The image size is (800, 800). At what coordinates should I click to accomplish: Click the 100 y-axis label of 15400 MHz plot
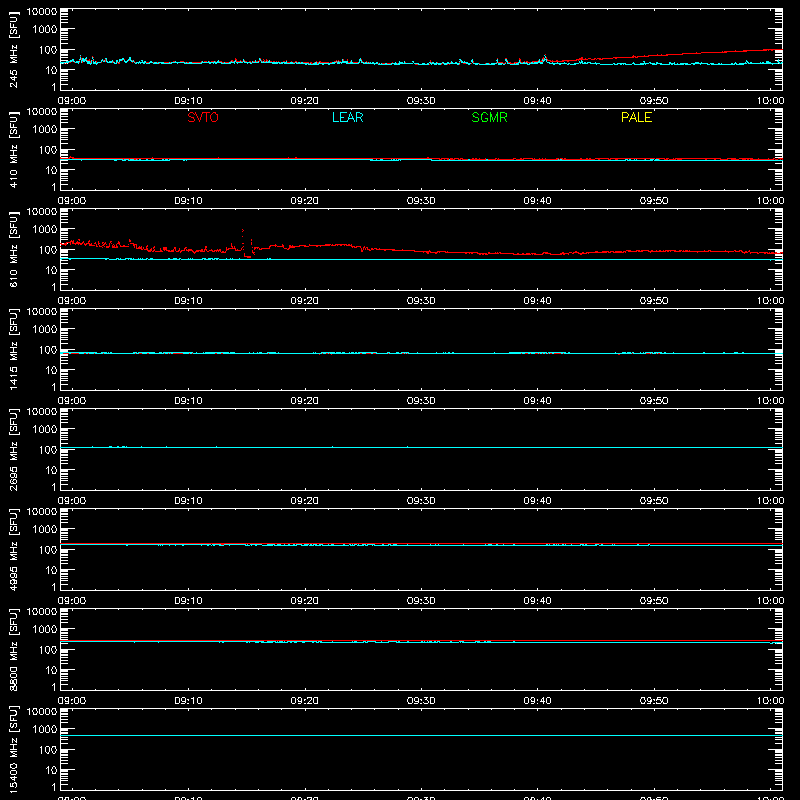pos(48,750)
